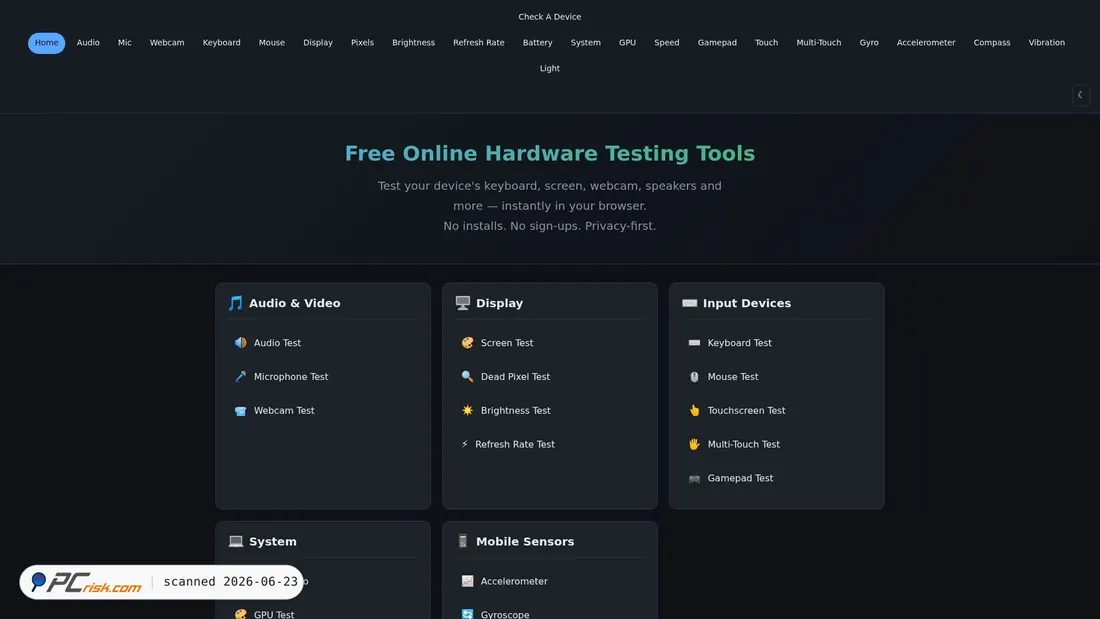Open the Keyboard Test link
The image size is (1100, 619).
pos(739,342)
